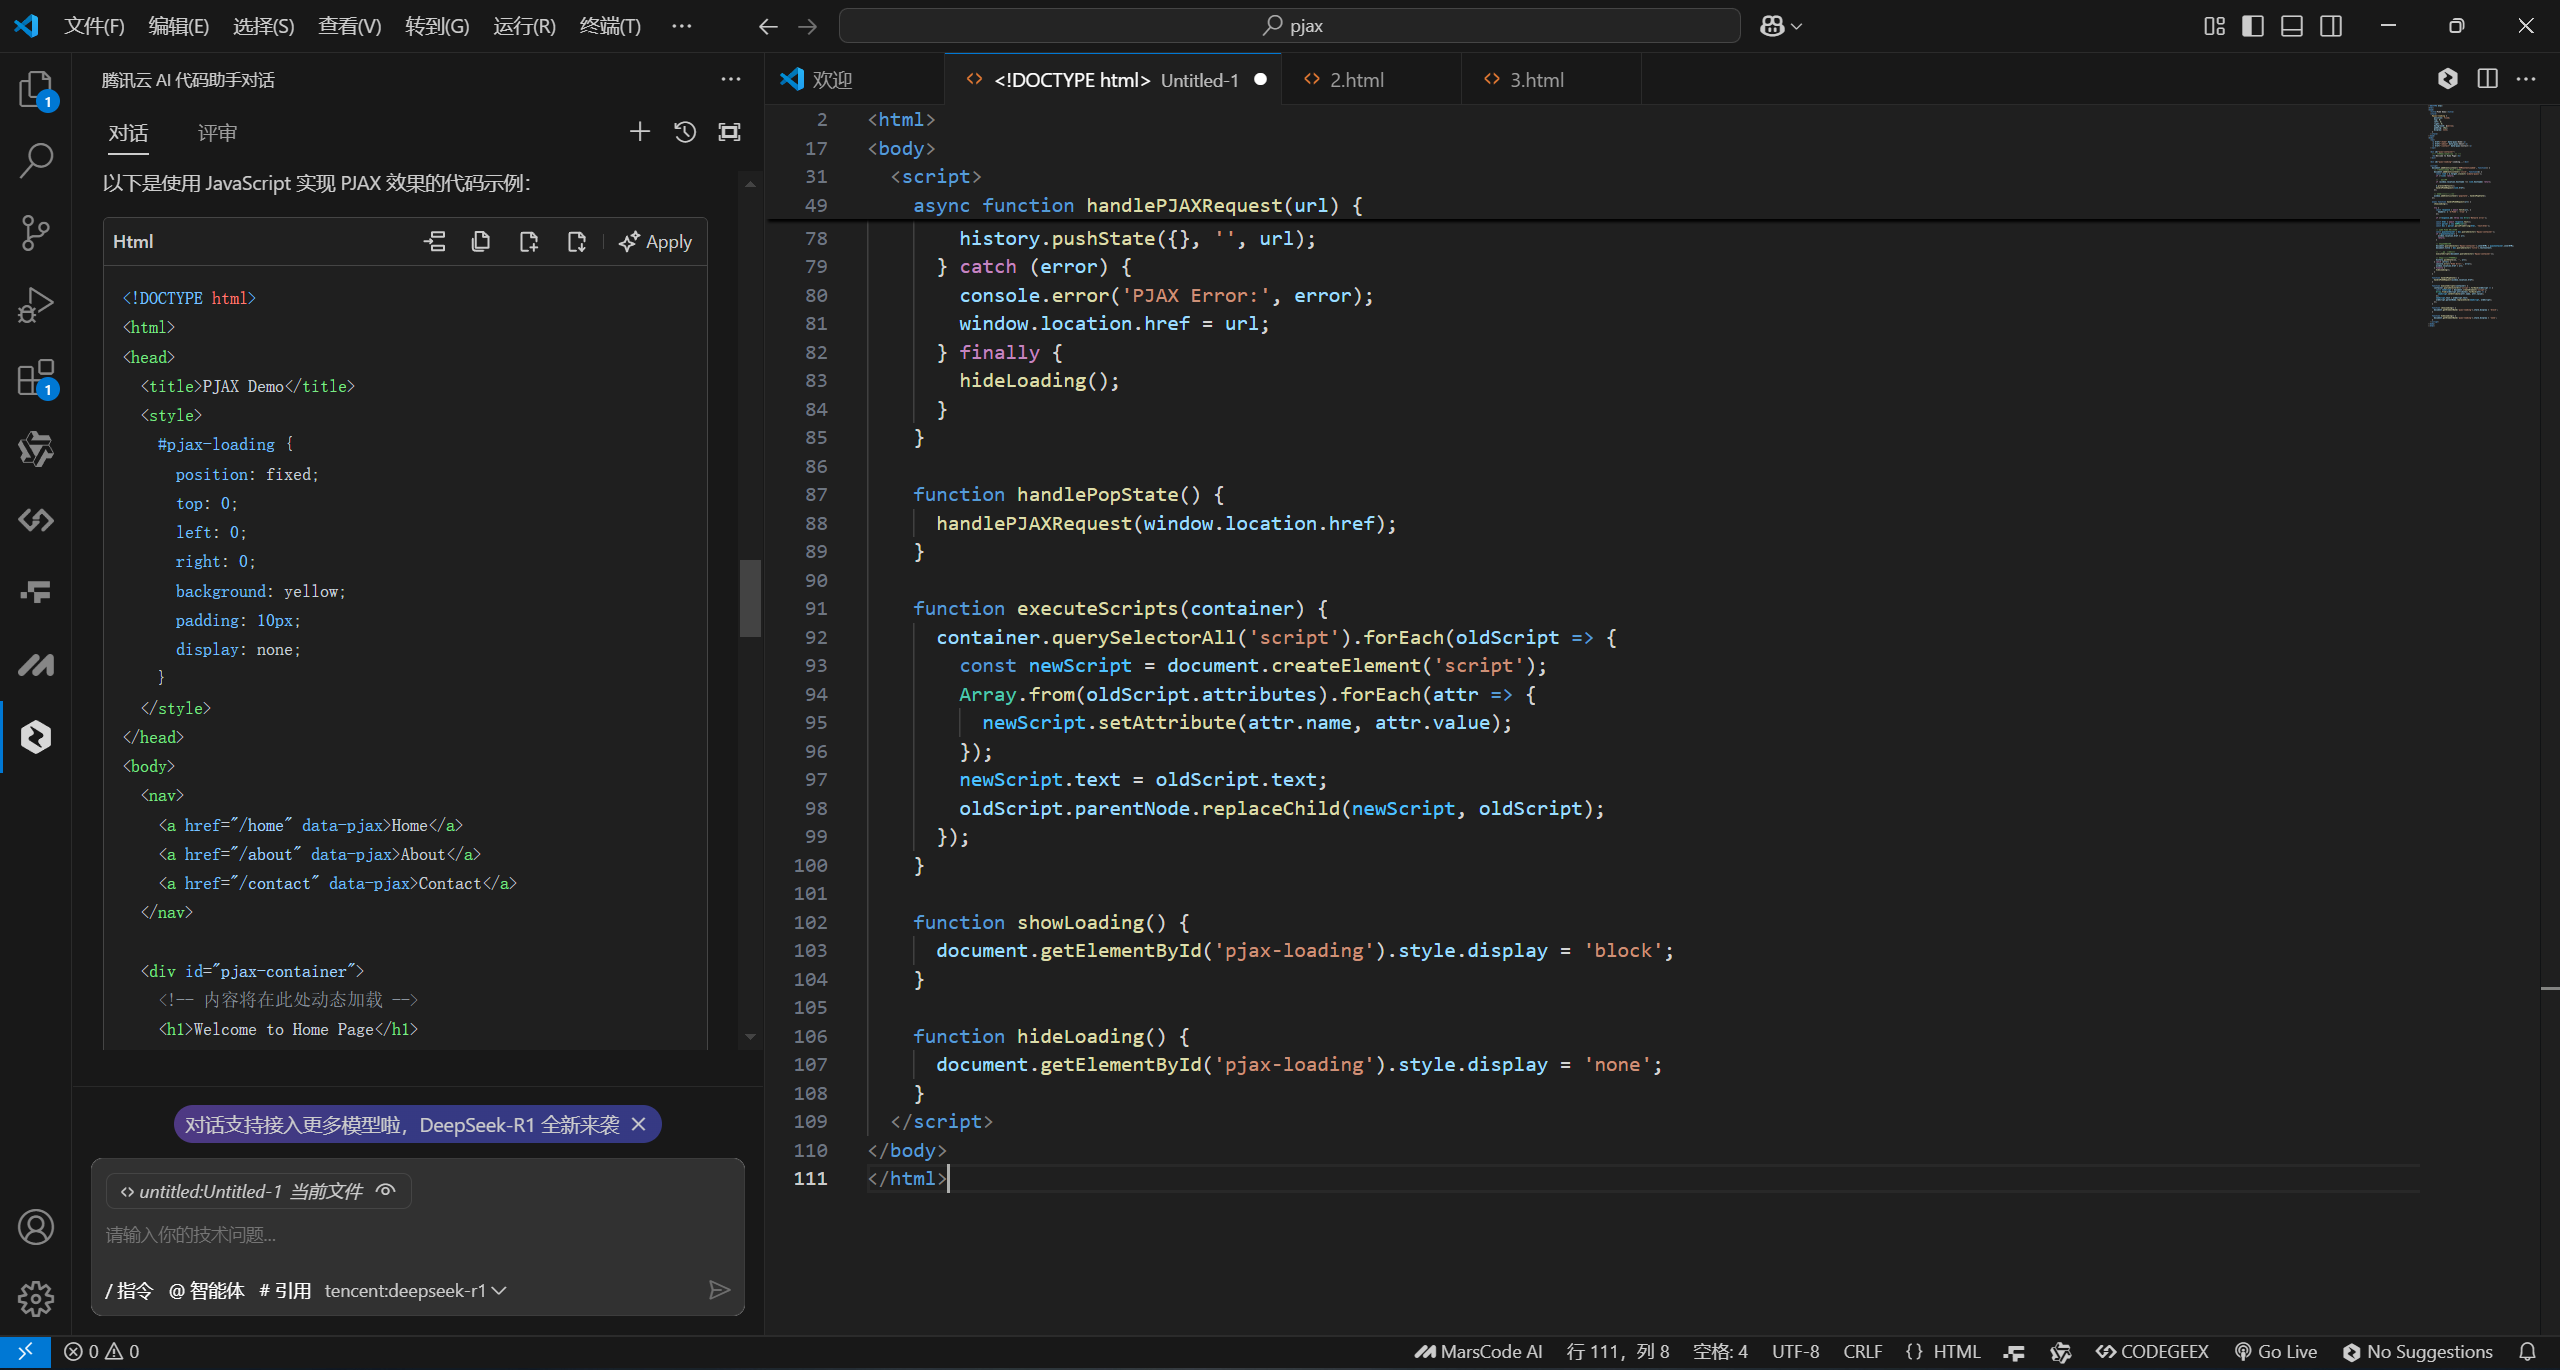Open the 文件(F) menu
Viewport: 2560px width, 1370px height.
94,26
